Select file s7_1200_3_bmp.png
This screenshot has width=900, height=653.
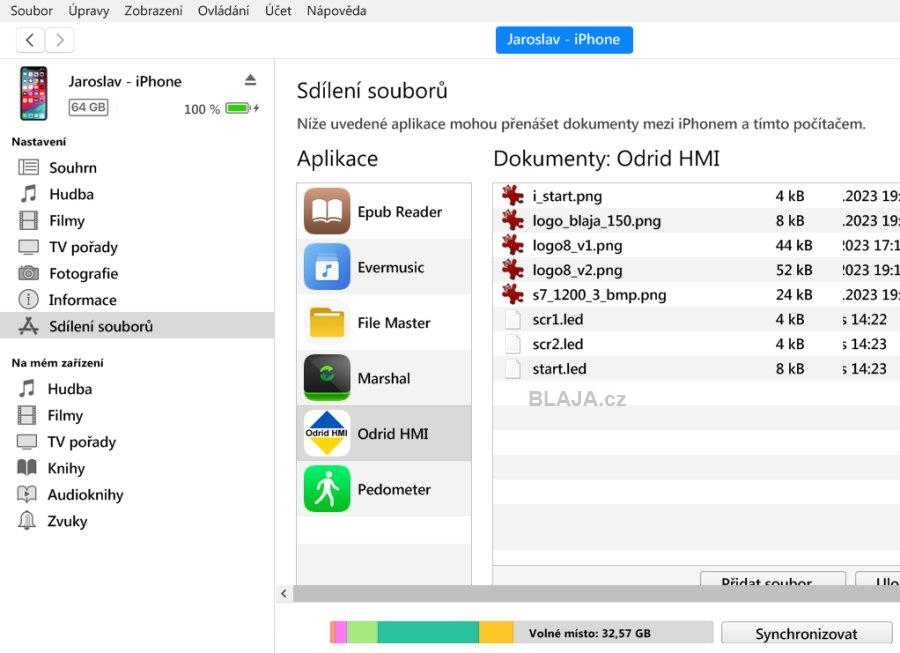[x=696, y=295]
